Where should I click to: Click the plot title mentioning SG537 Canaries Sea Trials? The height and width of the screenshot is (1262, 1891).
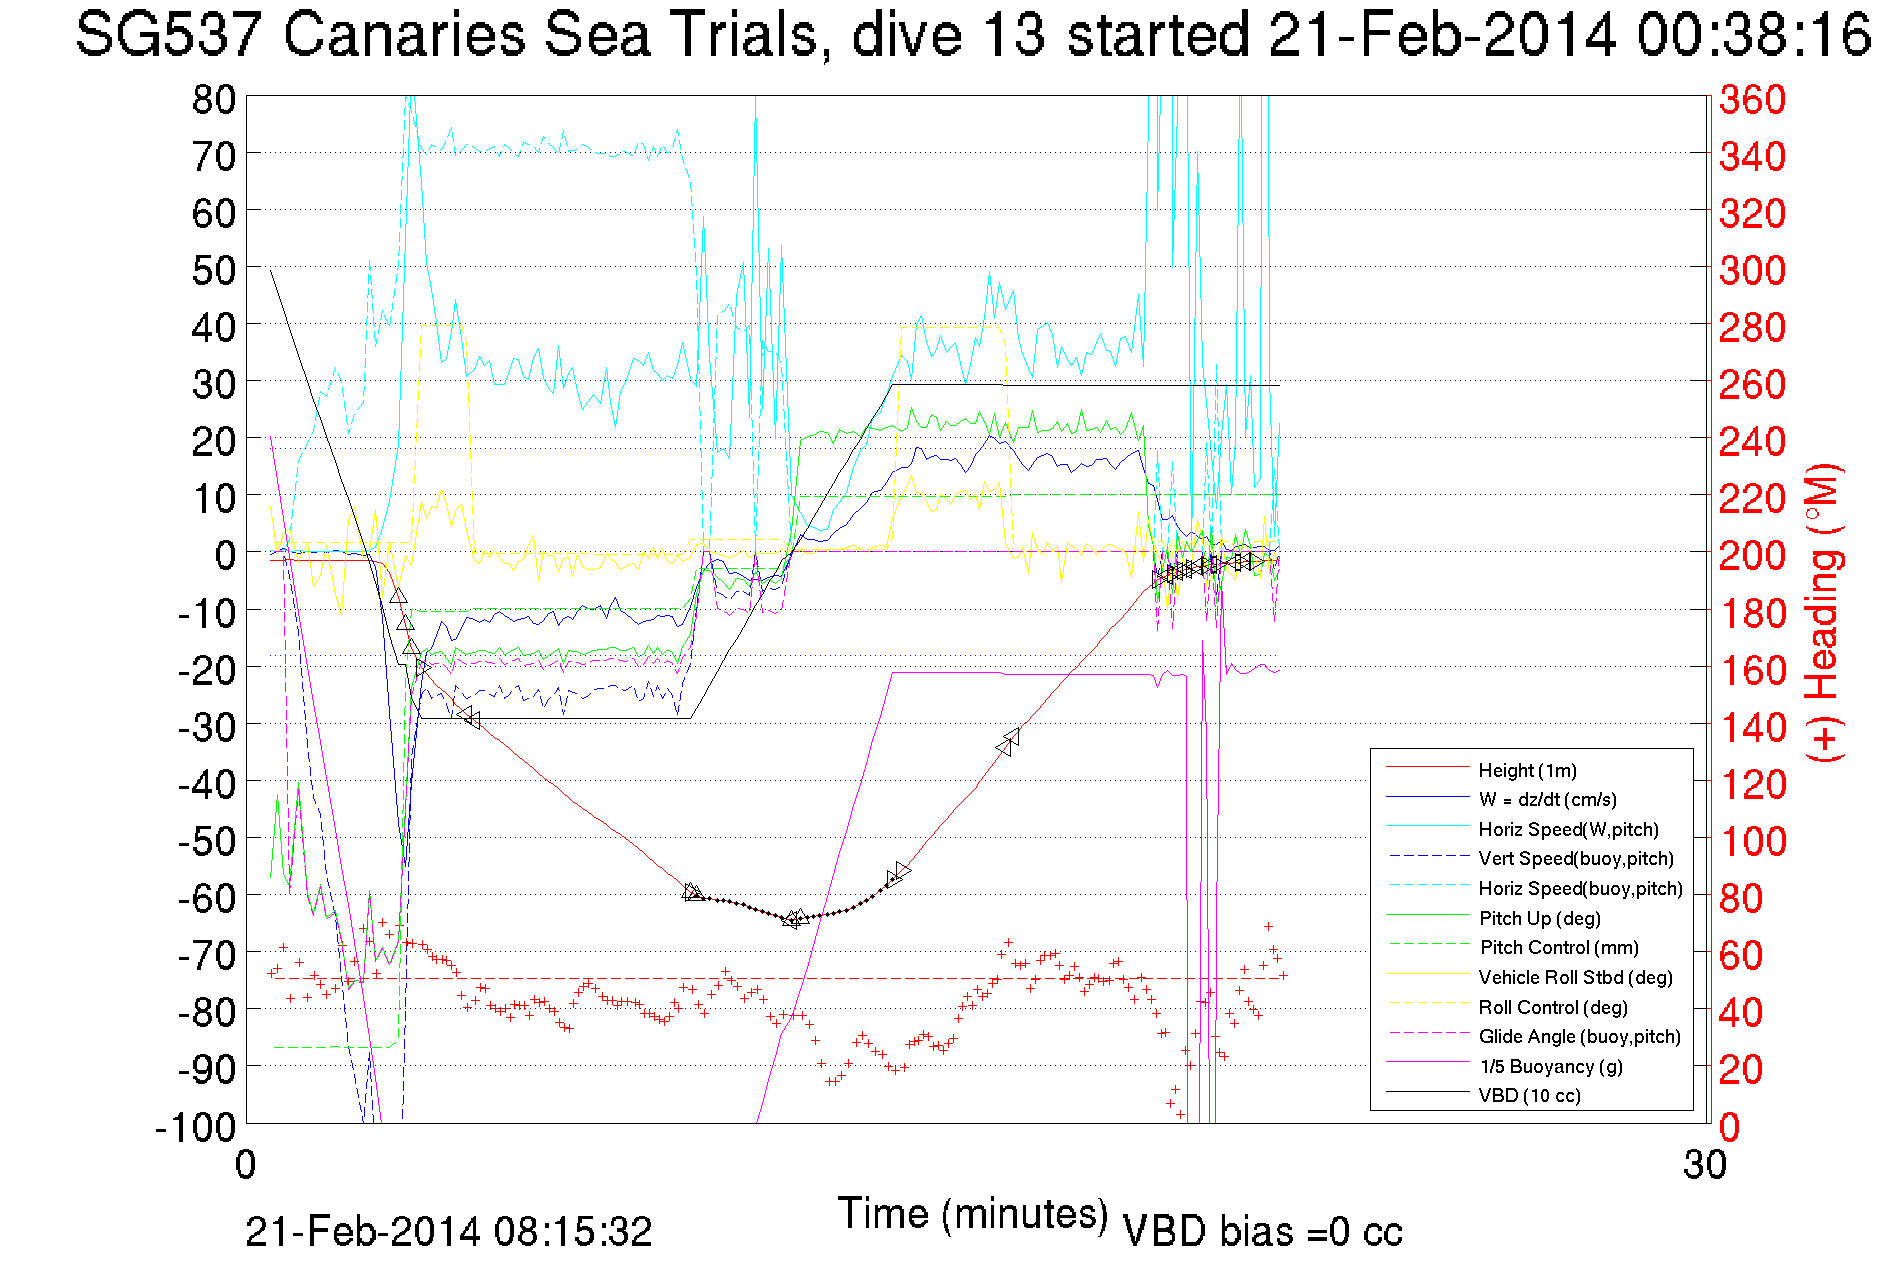click(972, 35)
